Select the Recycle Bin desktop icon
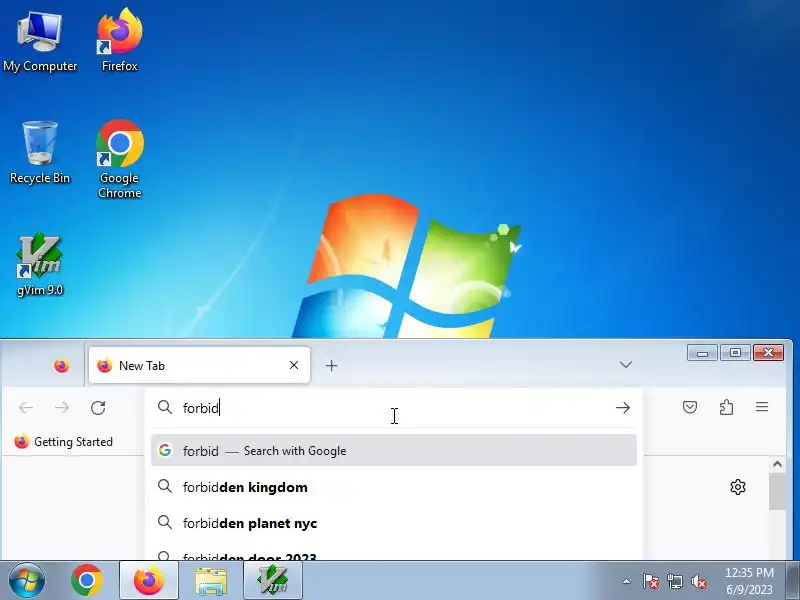Screen dimensions: 800x600 point(40,153)
